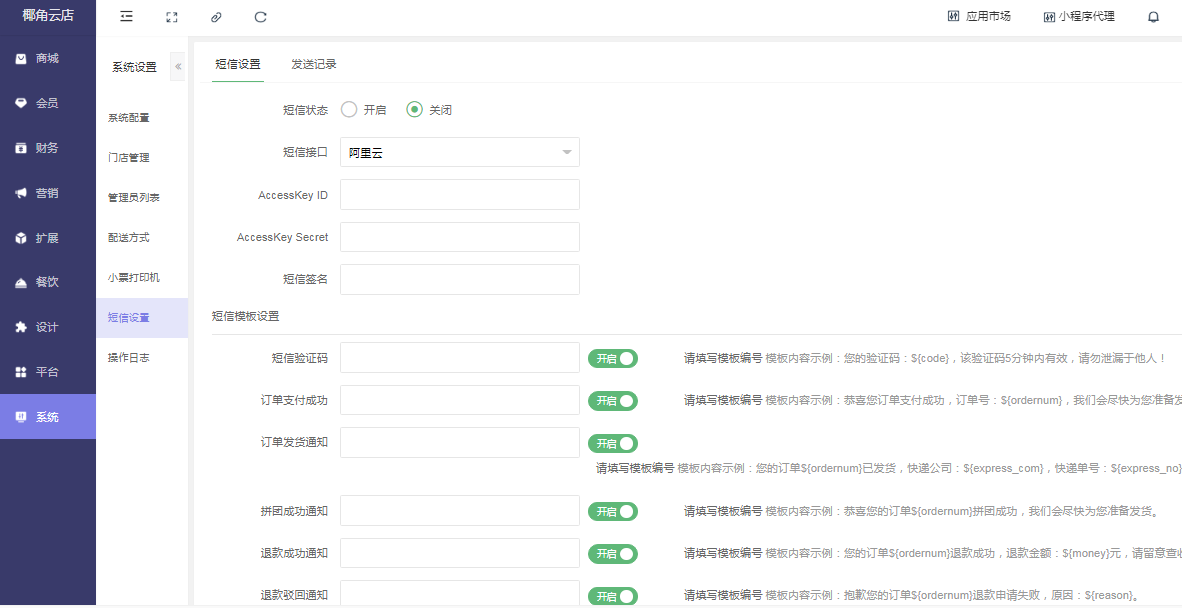The height and width of the screenshot is (608, 1182).
Task: Open 应用市场 from the top bar
Action: click(x=979, y=17)
